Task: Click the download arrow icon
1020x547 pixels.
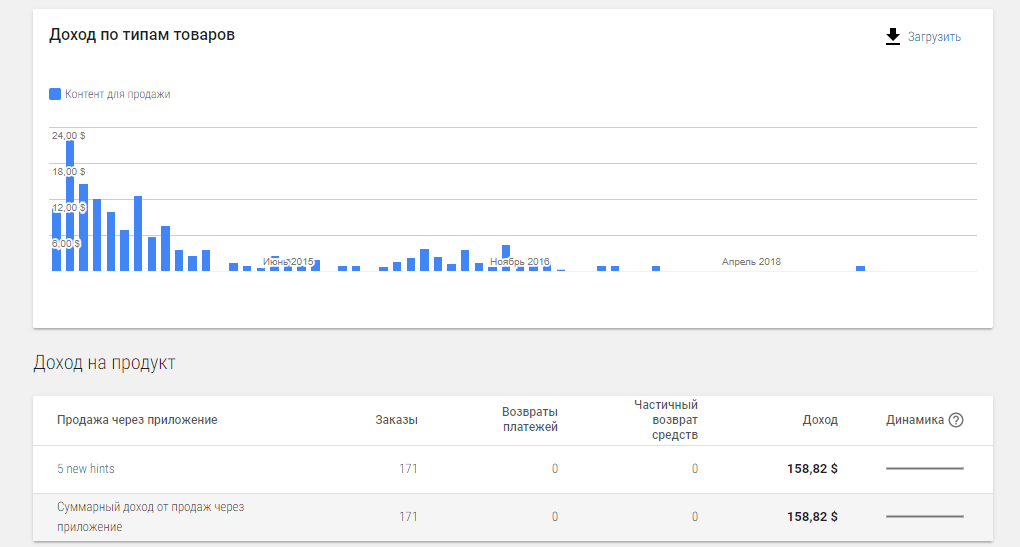Action: (893, 37)
